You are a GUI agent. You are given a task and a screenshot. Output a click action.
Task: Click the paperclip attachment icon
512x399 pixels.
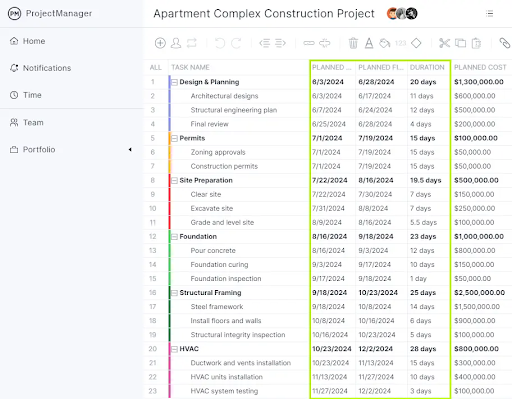point(505,43)
